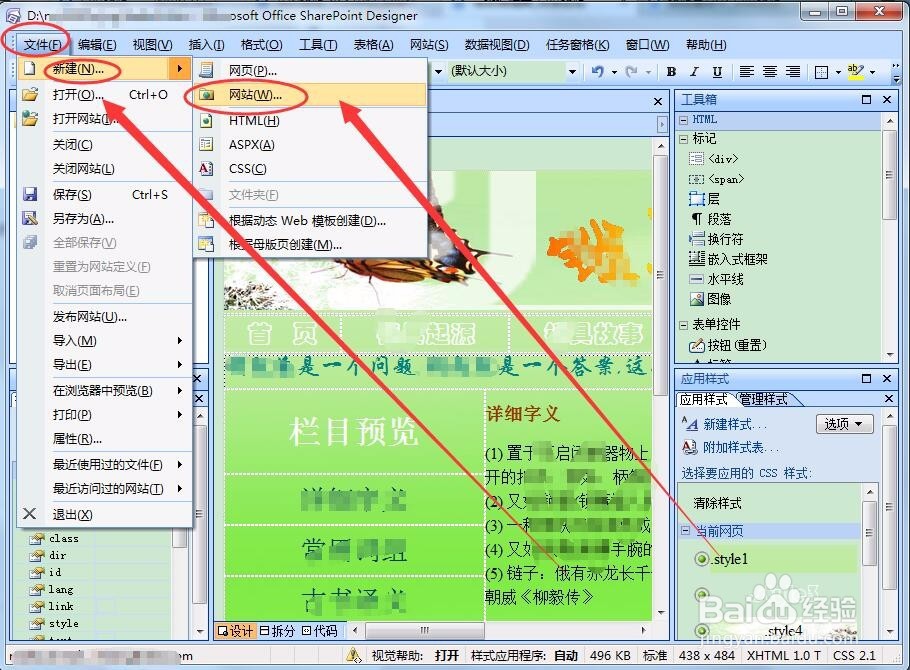Viewport: 910px width, 670px height.
Task: Switch to 代码 code view
Action: coord(320,631)
